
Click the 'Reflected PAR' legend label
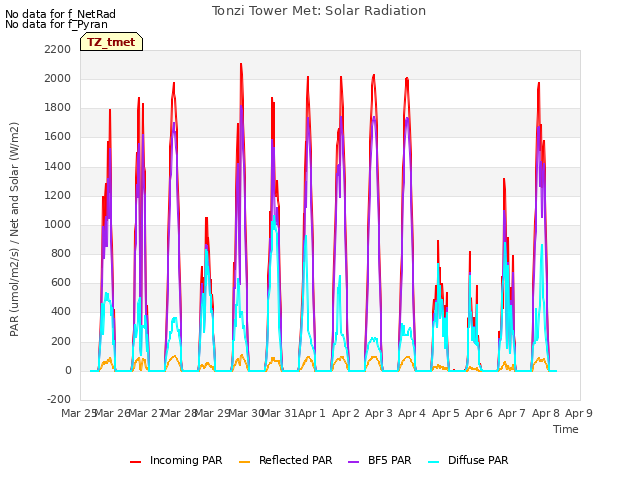[296, 460]
